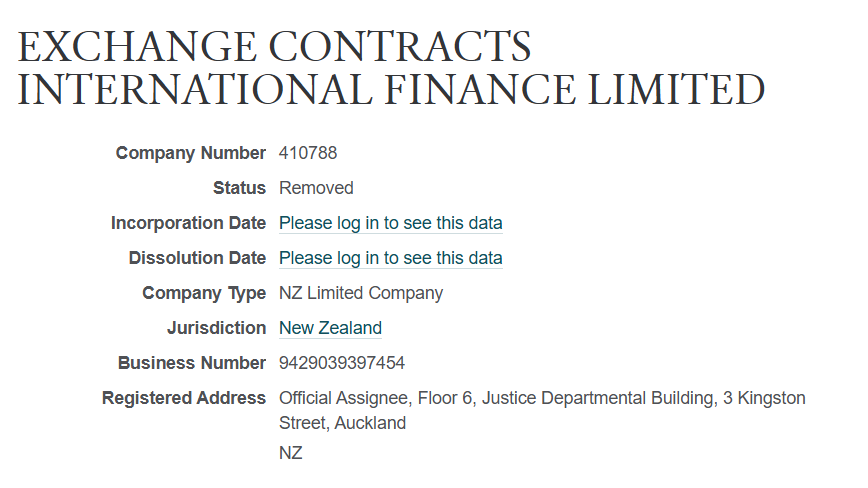Click the login link beside Incorporation Date
Image resolution: width=868 pixels, height=488 pixels.
click(390, 223)
